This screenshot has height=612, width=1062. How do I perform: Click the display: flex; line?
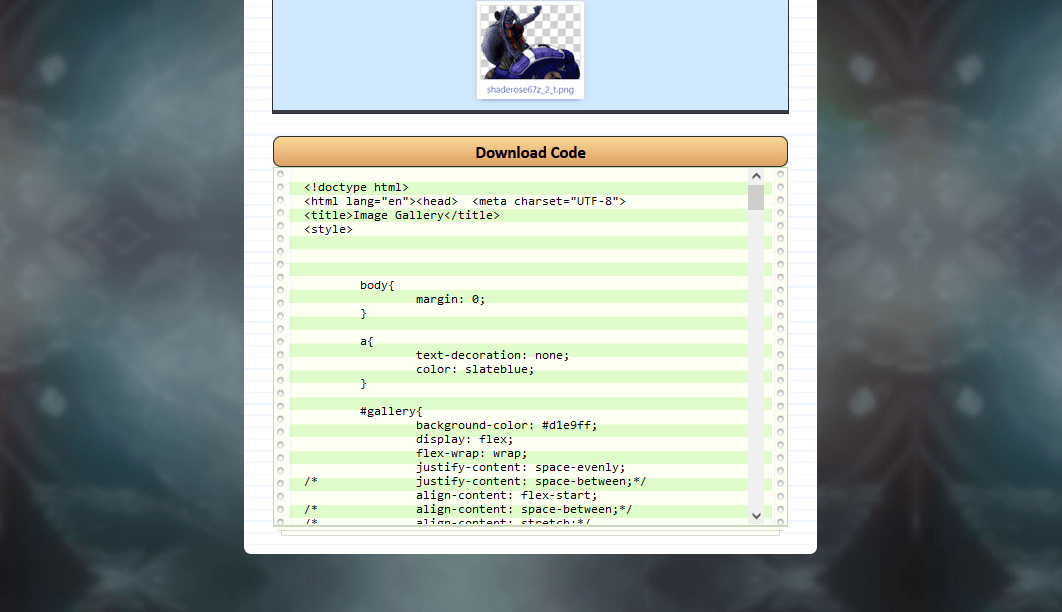point(464,439)
